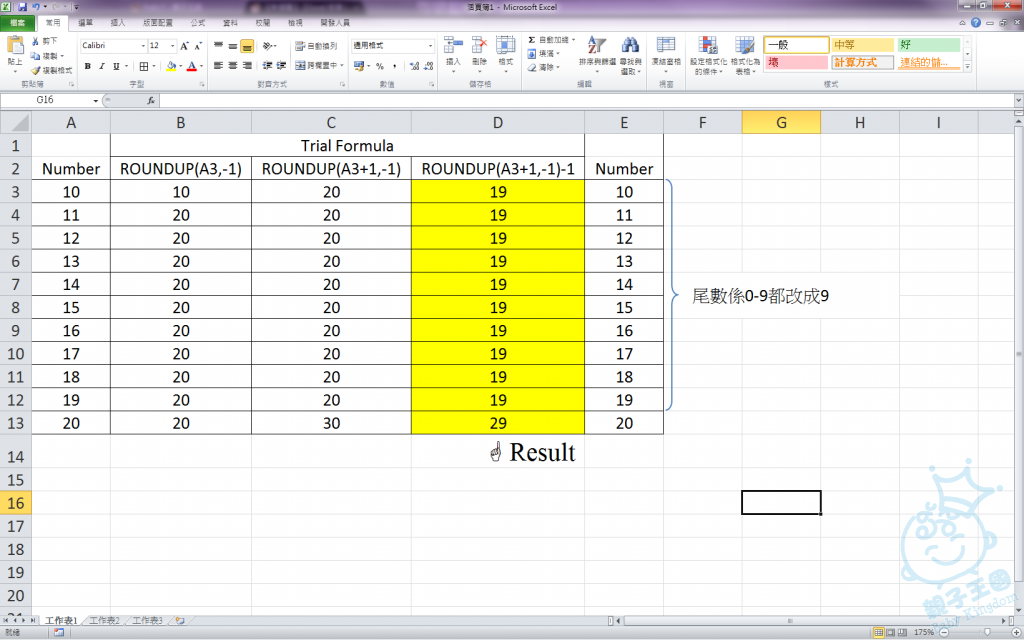Open 設定格式化的條件 conditional formatting
This screenshot has height=640, width=1024.
coord(708,55)
